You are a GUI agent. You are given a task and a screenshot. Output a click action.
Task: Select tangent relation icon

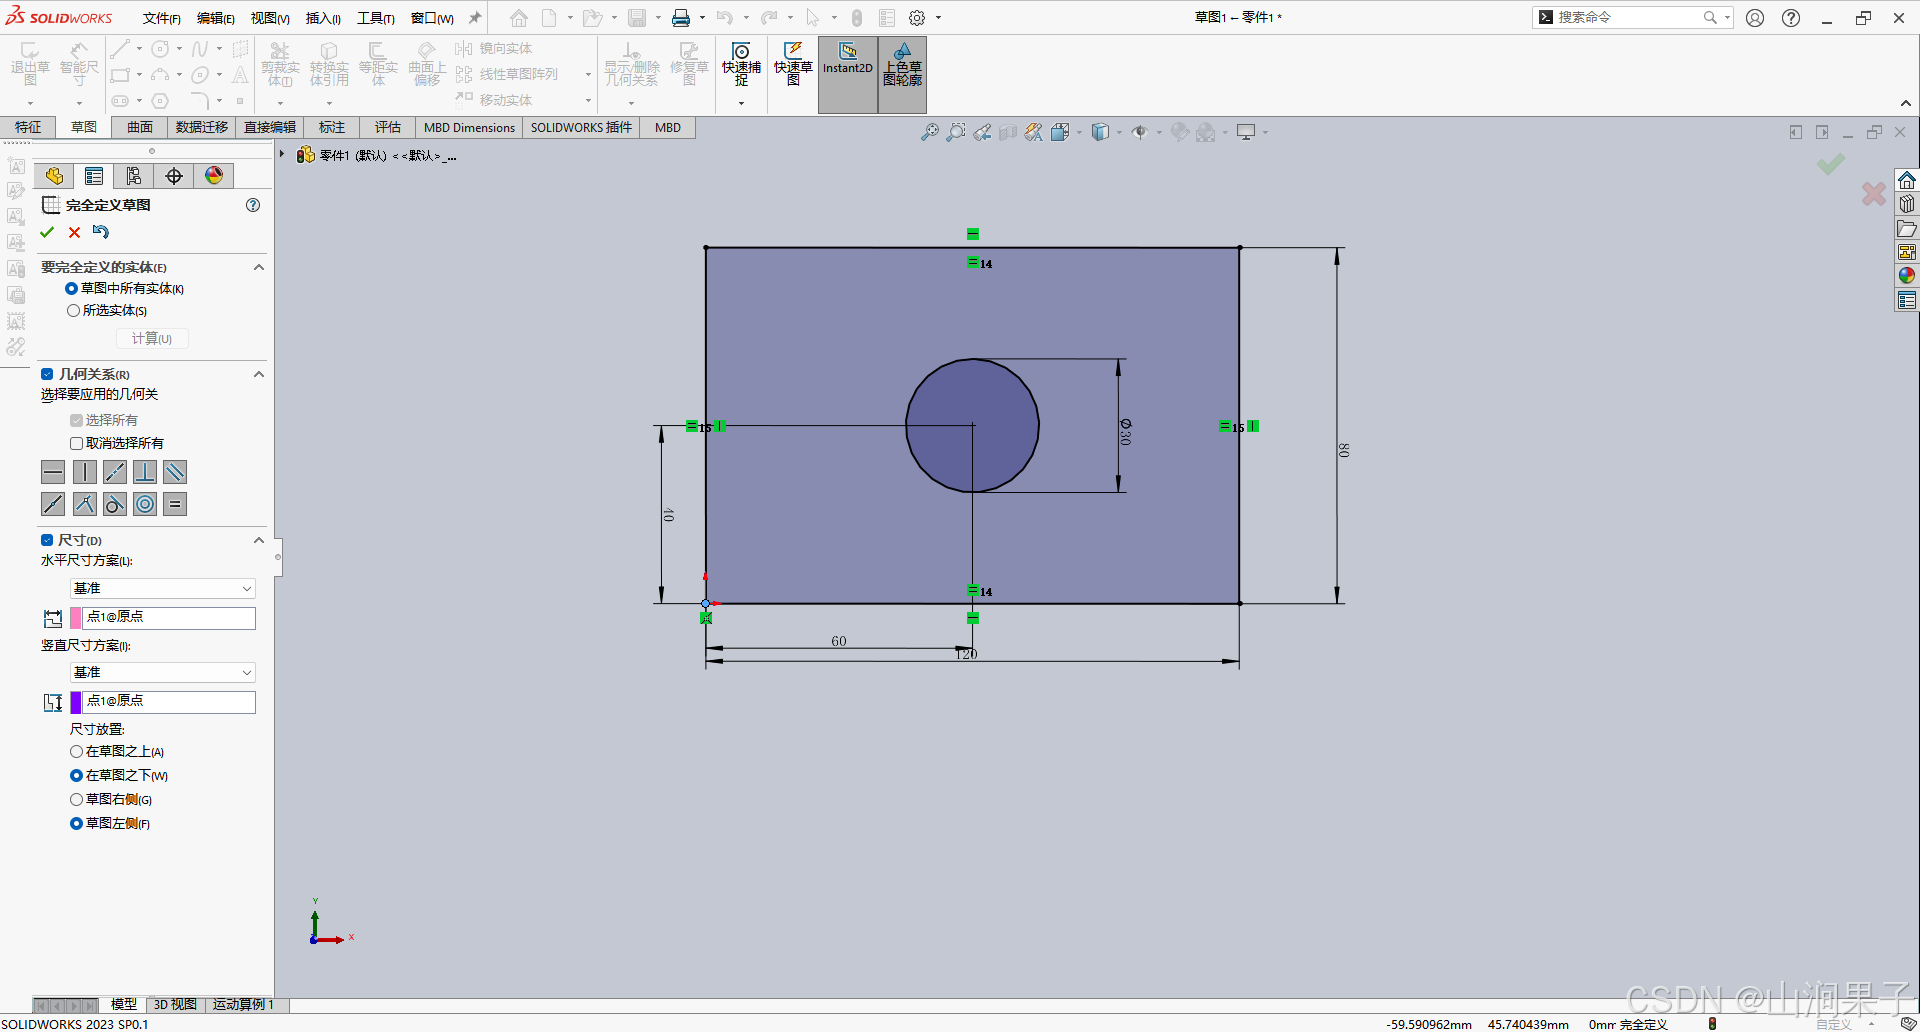115,504
